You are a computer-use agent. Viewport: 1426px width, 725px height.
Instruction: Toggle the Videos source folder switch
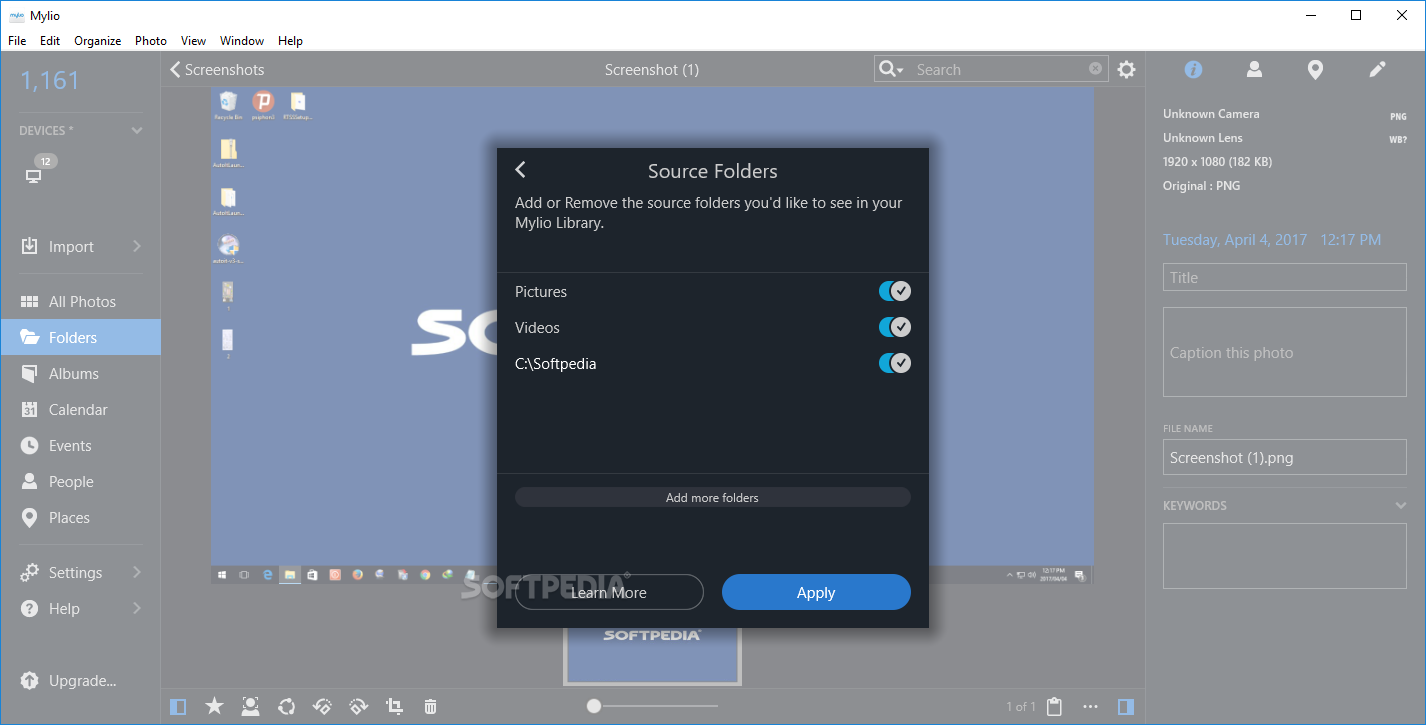[x=894, y=327]
